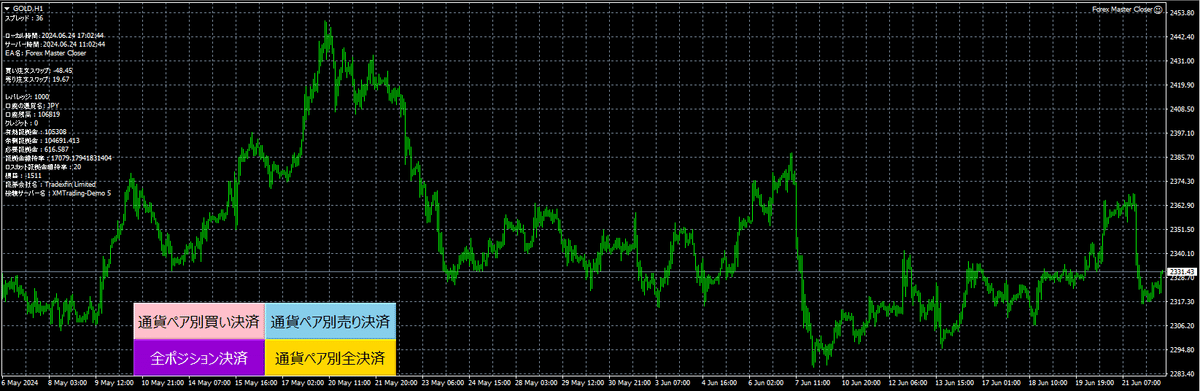
Task: Click the sell swap value 19.67
Action: coord(60,79)
